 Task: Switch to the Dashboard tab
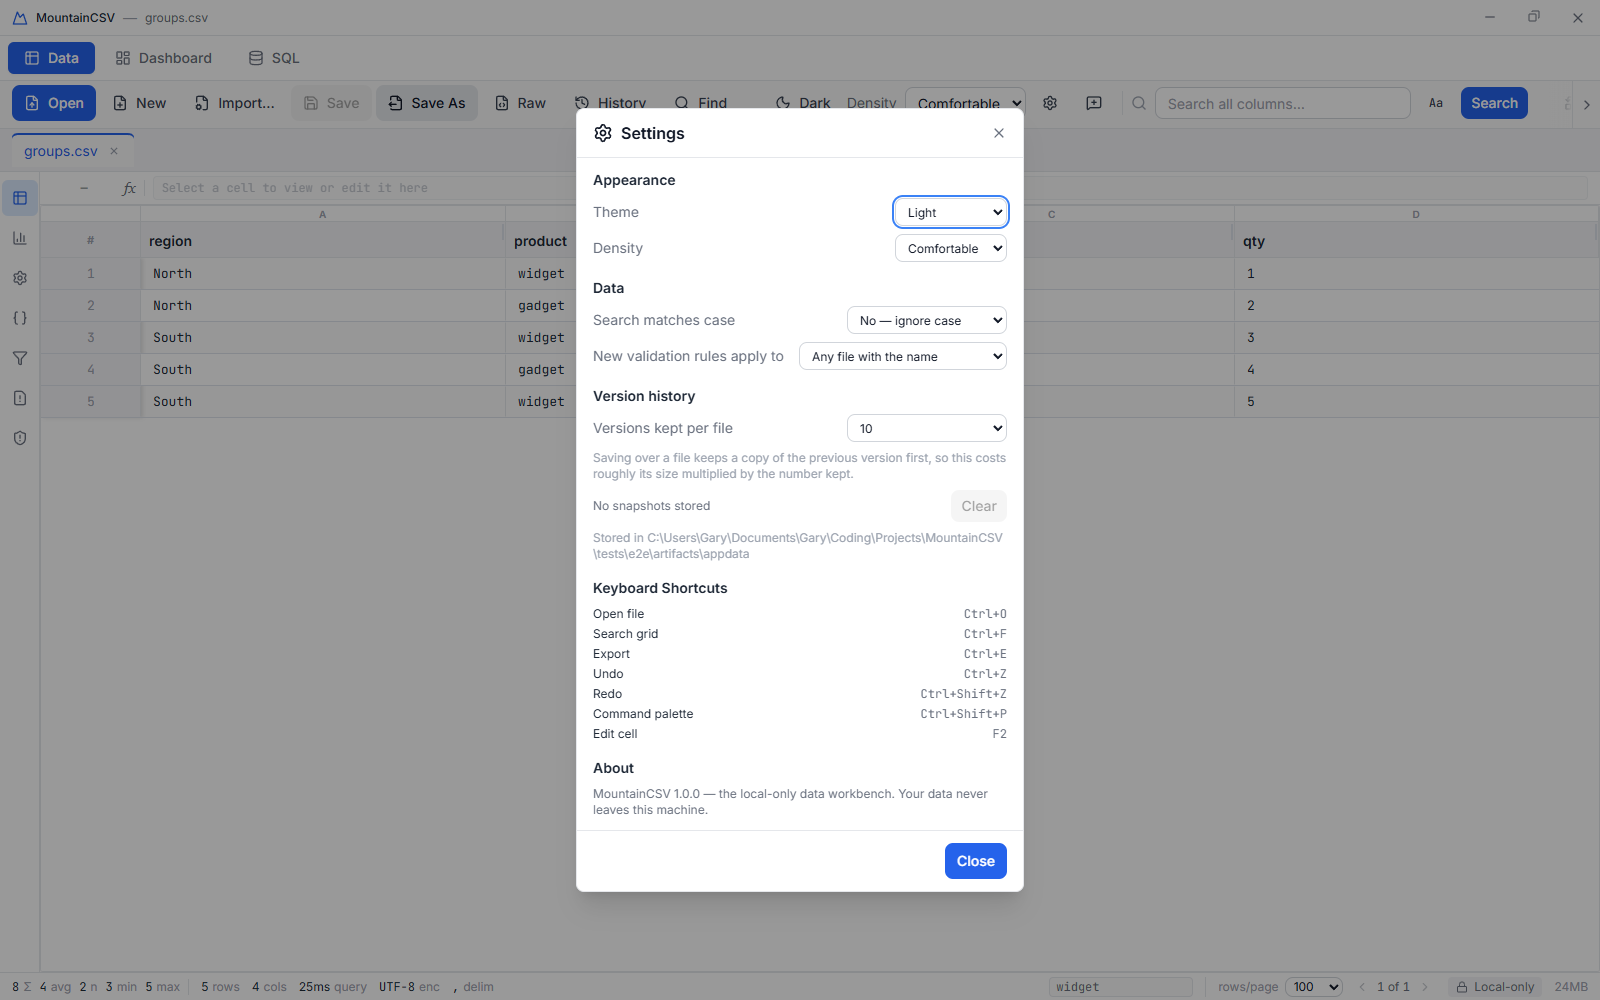coord(163,58)
